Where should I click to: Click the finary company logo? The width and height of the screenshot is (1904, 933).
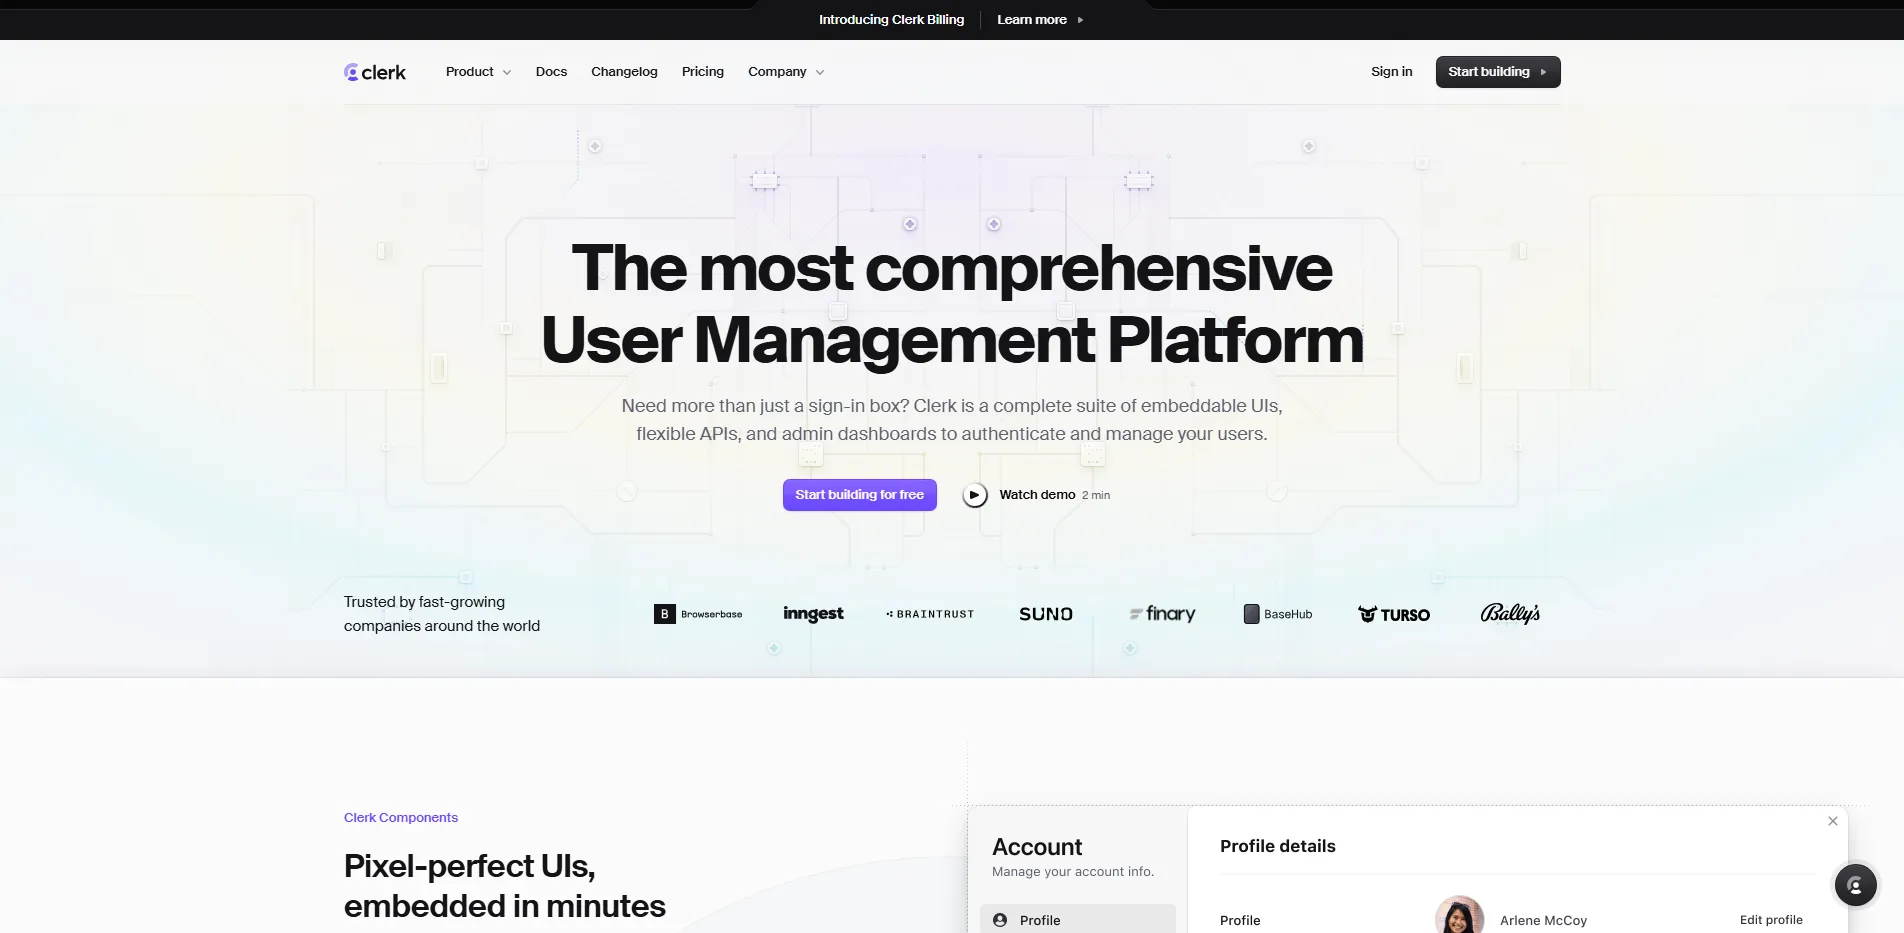tap(1162, 613)
